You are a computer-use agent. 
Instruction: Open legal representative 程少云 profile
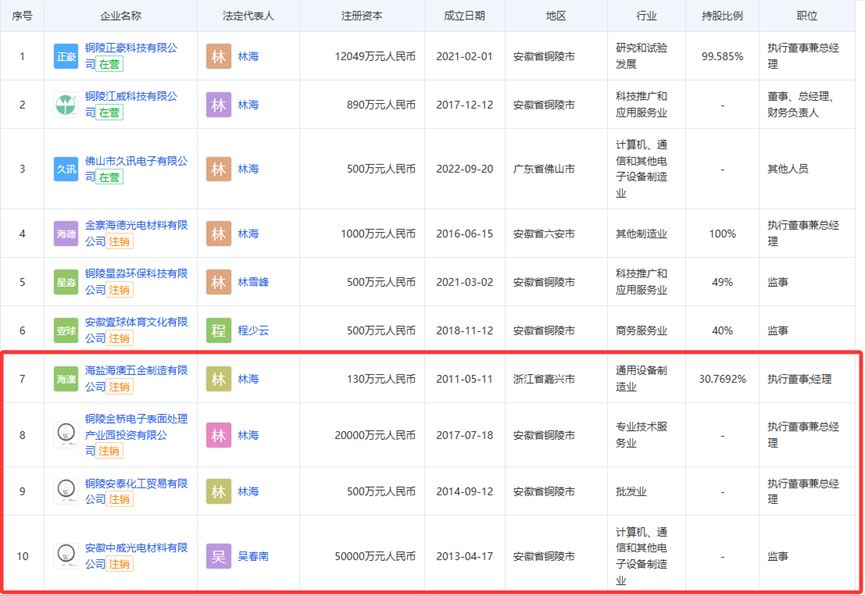[x=253, y=331]
